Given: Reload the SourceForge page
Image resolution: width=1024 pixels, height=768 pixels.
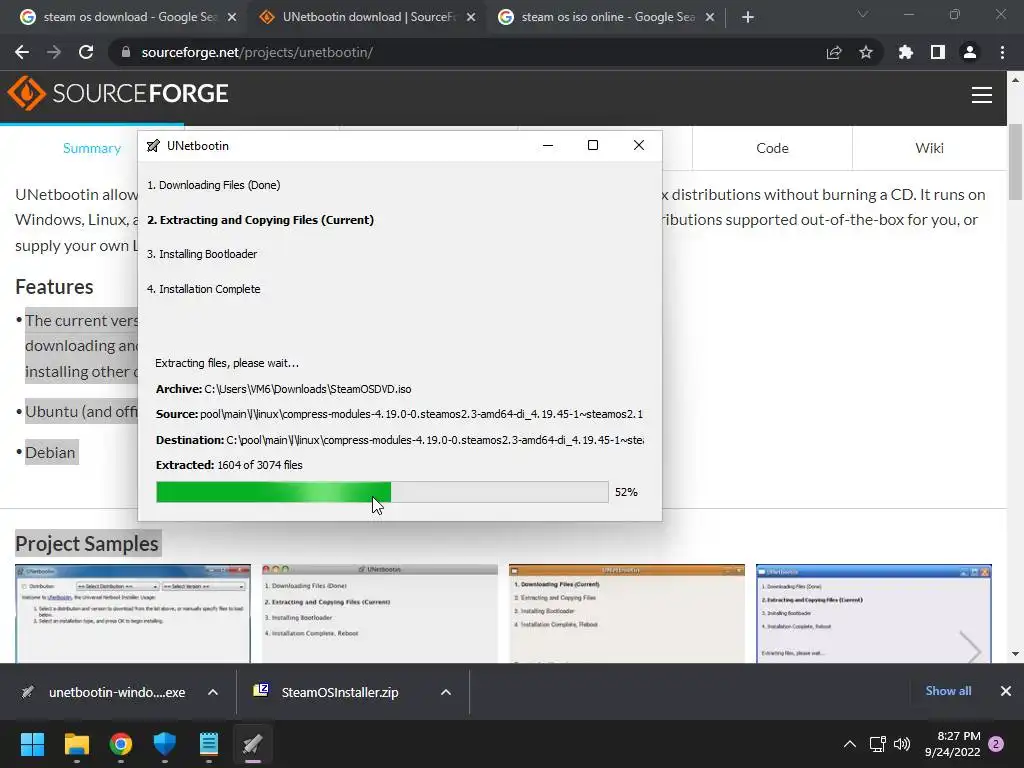Looking at the screenshot, I should [x=86, y=52].
